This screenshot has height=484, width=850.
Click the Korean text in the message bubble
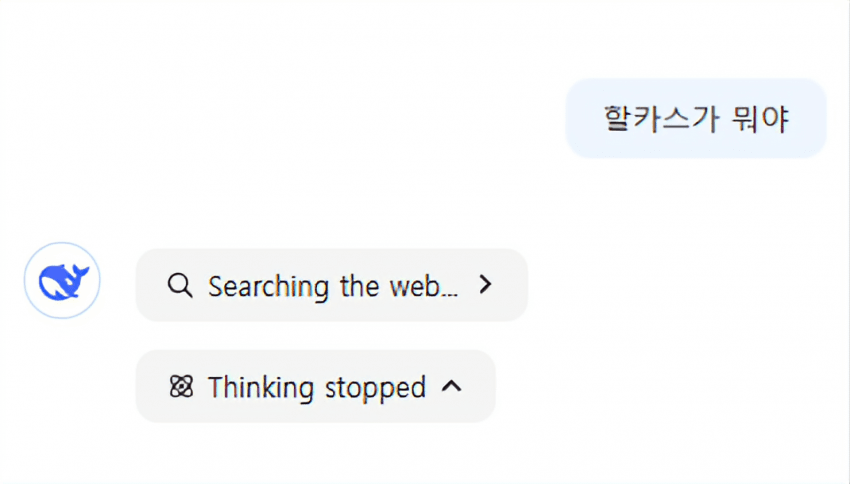click(696, 119)
